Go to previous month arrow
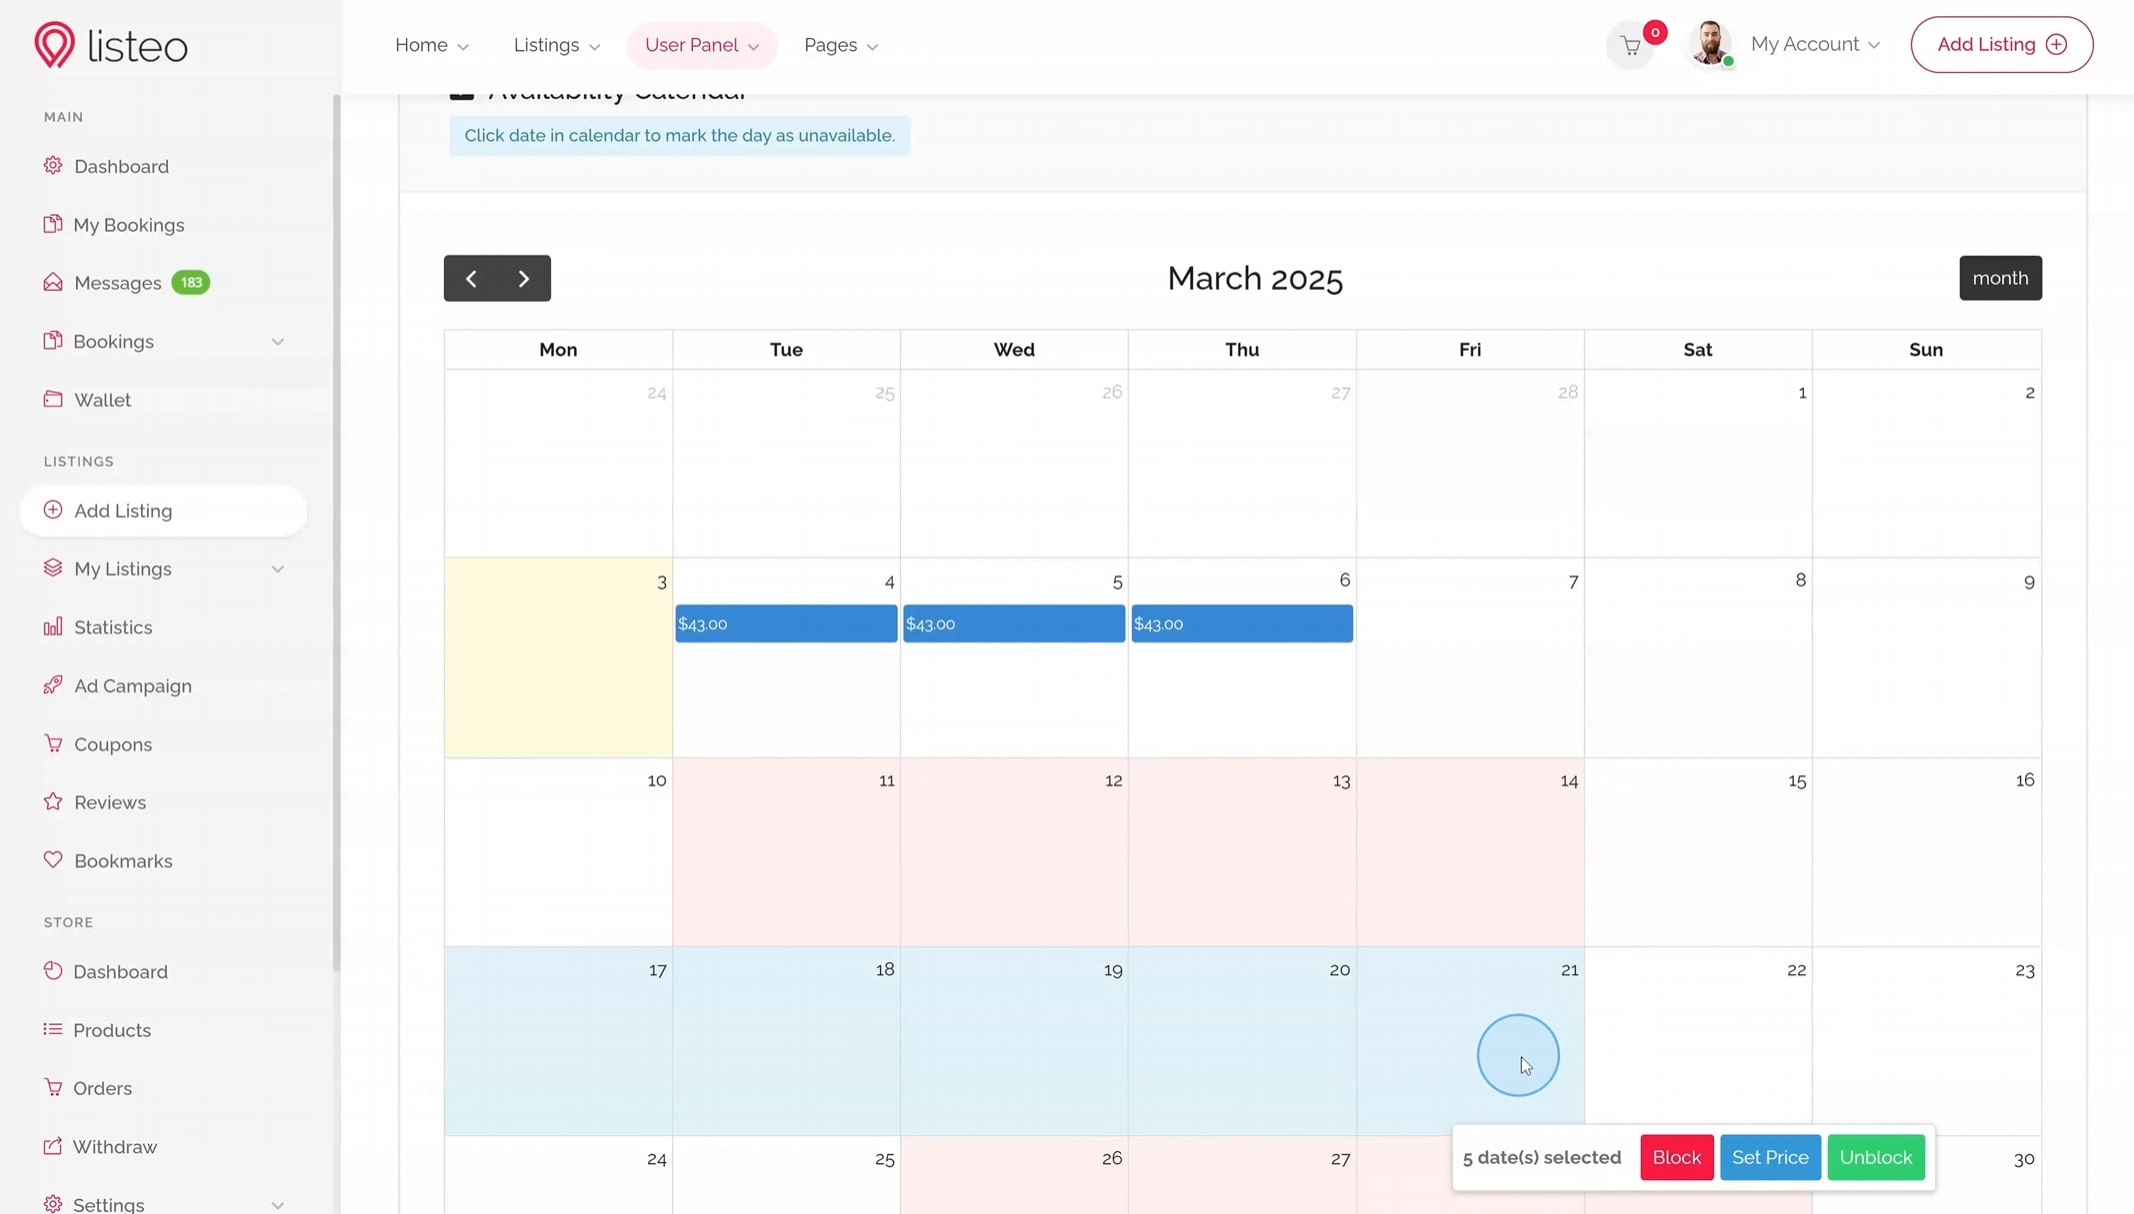This screenshot has height=1214, width=2134. point(471,278)
